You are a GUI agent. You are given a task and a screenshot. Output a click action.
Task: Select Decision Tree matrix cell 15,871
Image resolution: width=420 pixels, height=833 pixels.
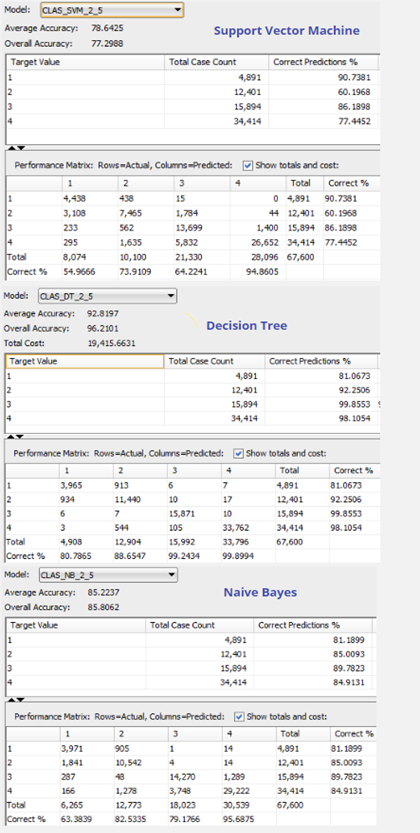[x=183, y=514]
